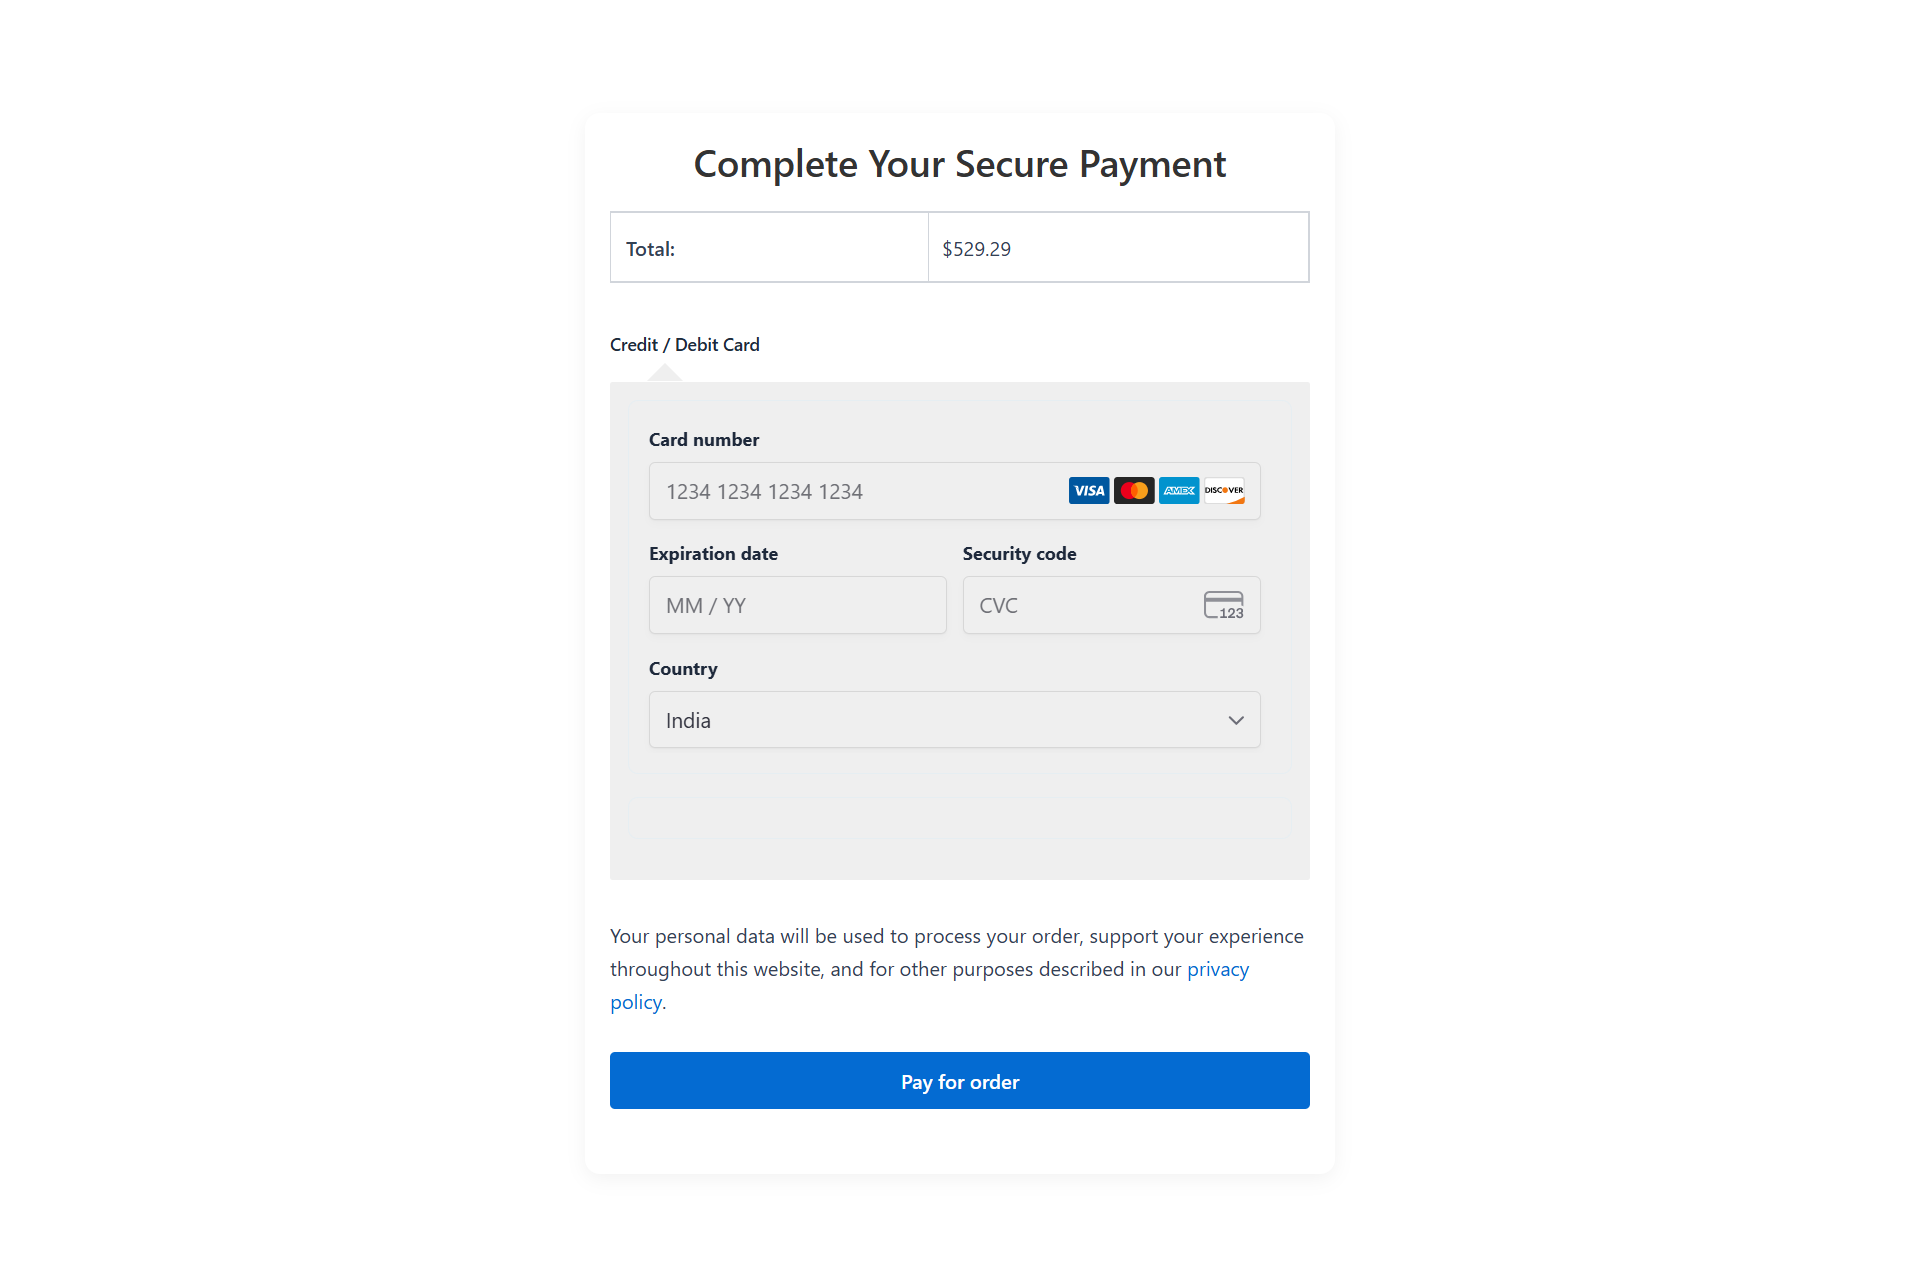Click the Card number label
Viewport: 1920px width, 1287px height.
[x=704, y=440]
